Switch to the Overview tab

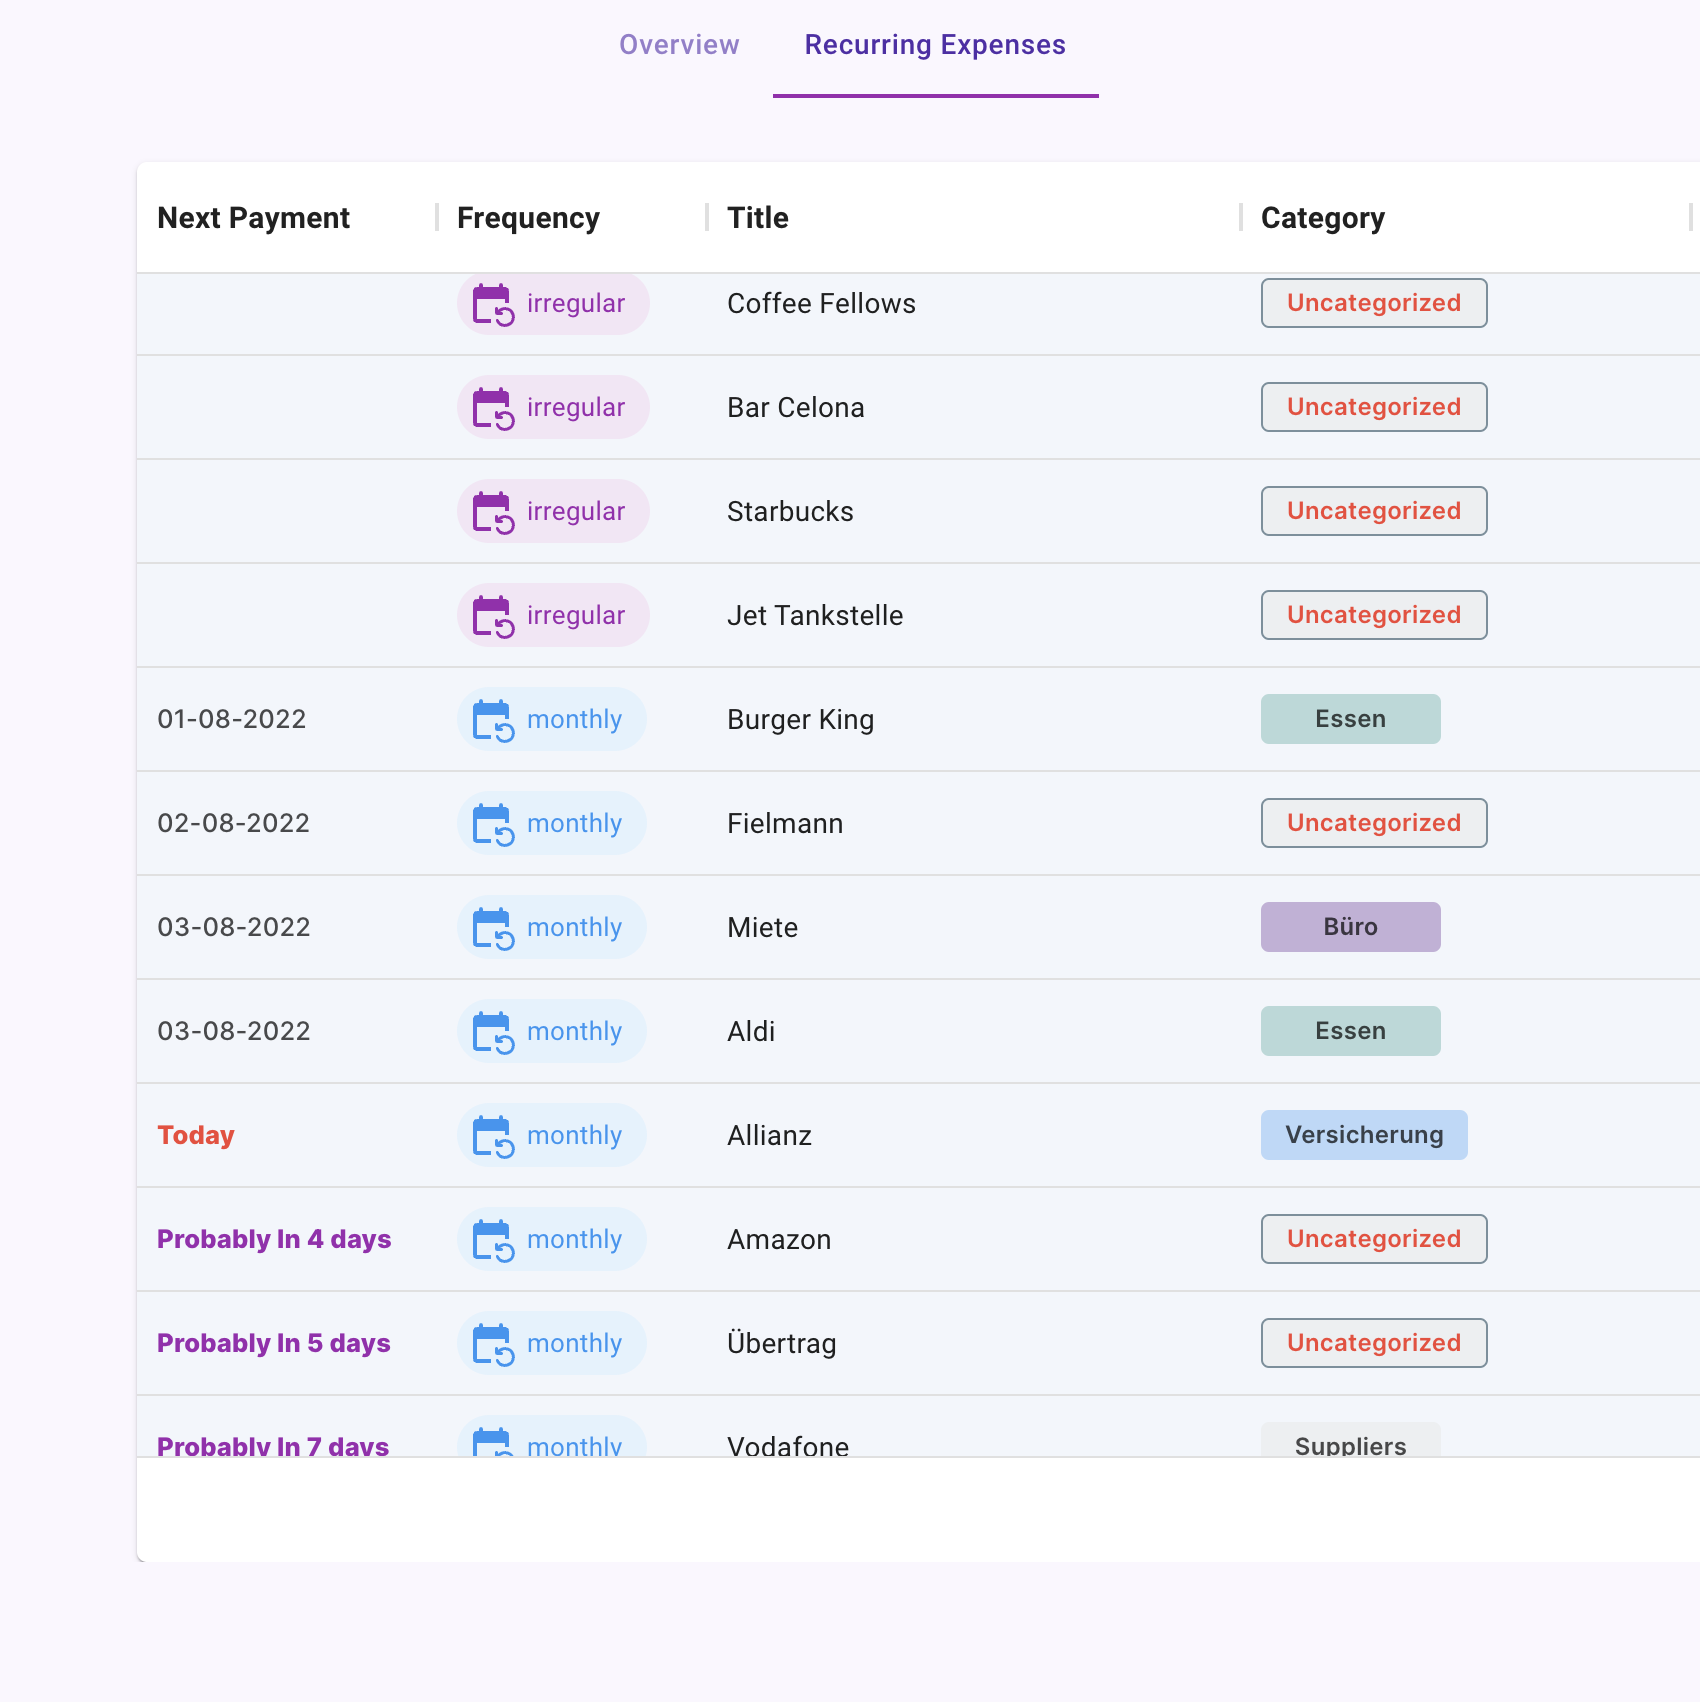(x=679, y=45)
